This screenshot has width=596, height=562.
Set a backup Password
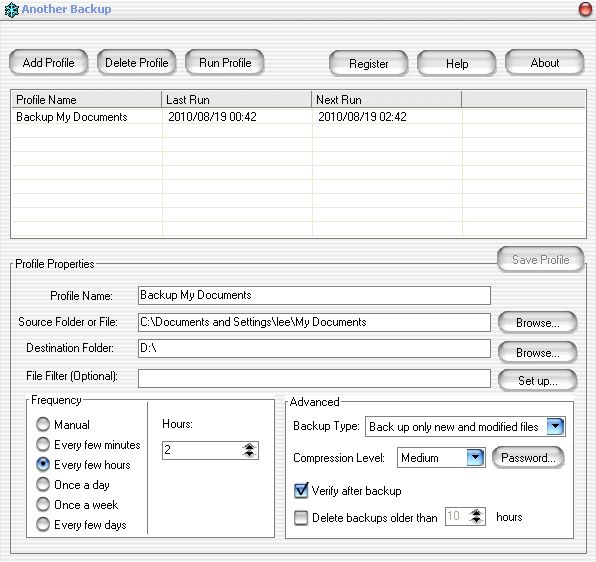[x=528, y=458]
